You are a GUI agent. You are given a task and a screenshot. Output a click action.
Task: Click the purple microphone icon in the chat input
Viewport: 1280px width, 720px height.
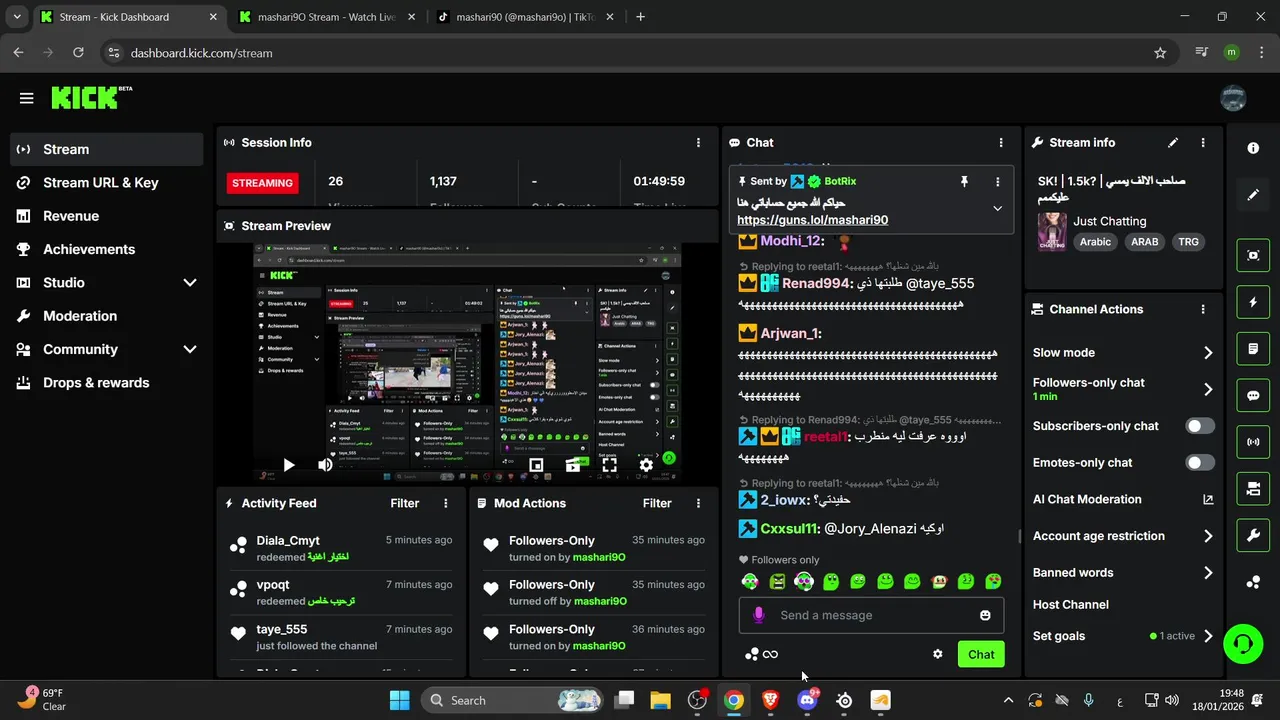pos(759,615)
